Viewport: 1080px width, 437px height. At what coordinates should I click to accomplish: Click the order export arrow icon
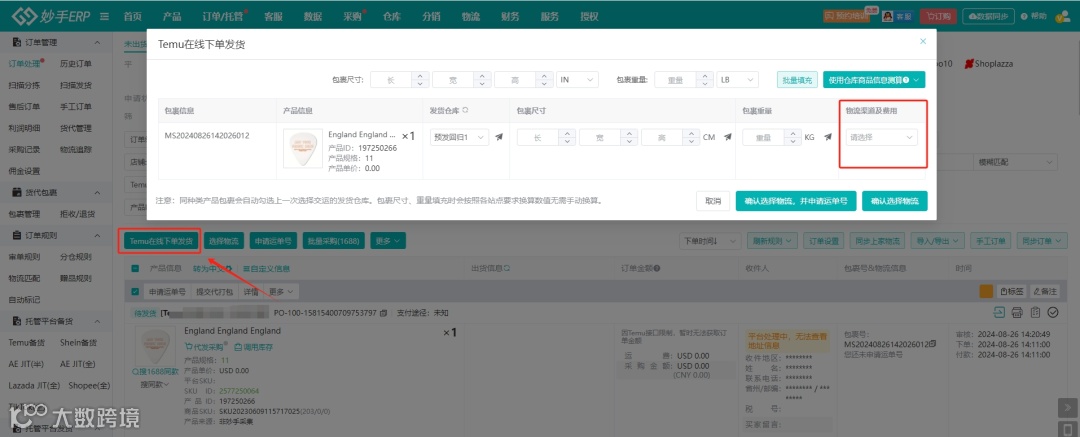point(1001,313)
